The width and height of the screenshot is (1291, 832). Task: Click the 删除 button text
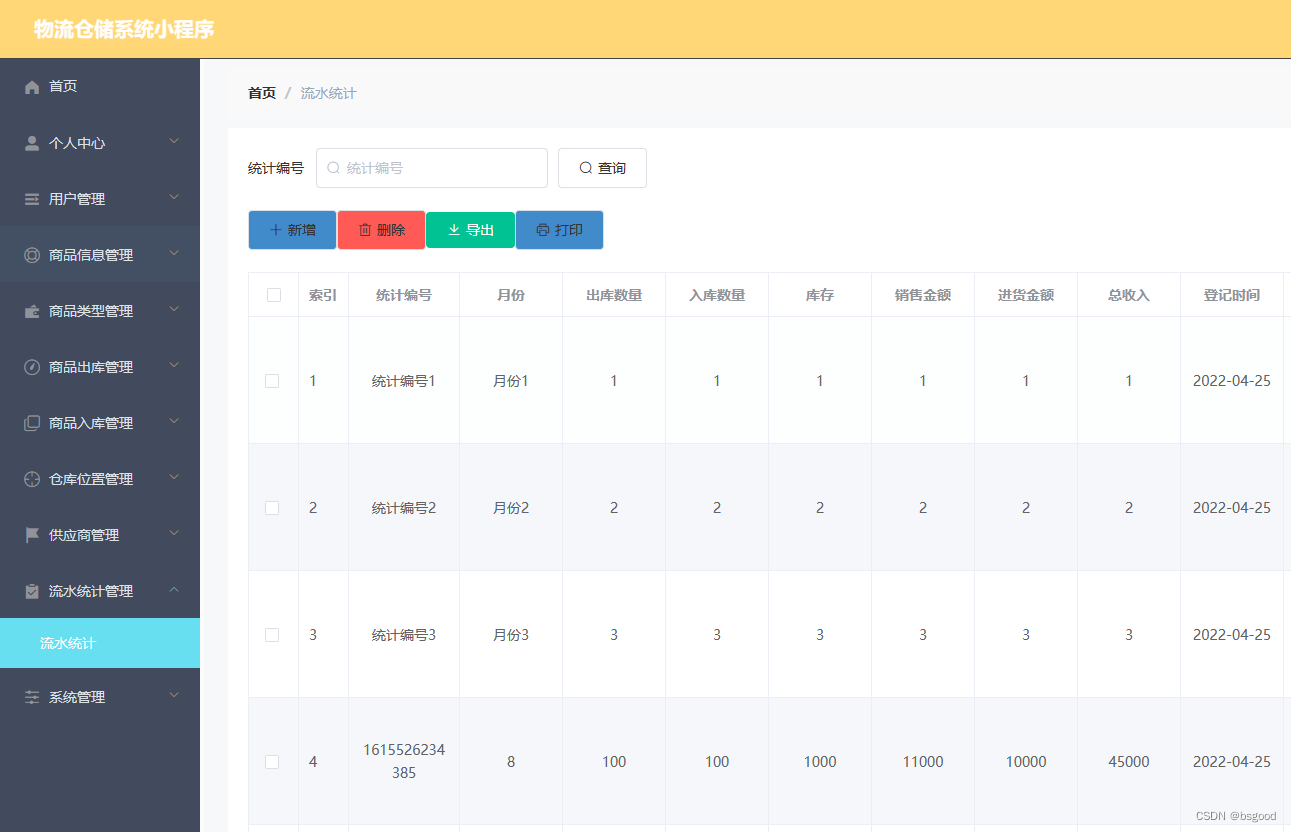[391, 230]
